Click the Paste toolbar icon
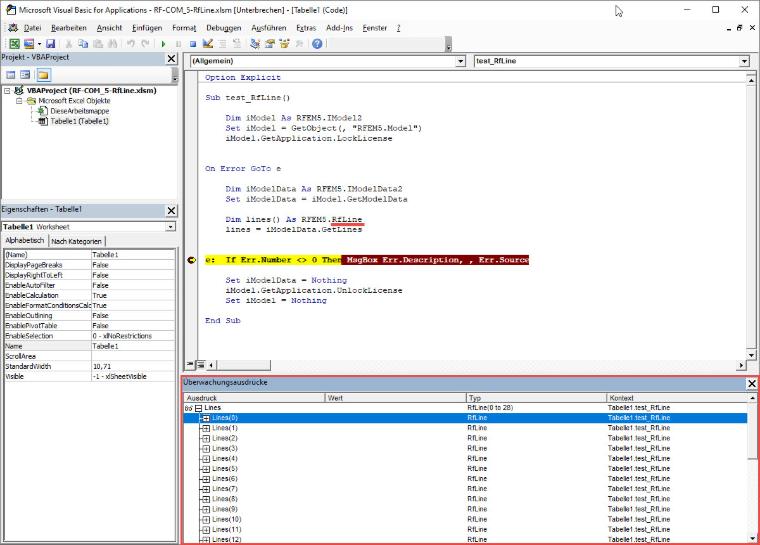The image size is (760, 545). (x=98, y=44)
